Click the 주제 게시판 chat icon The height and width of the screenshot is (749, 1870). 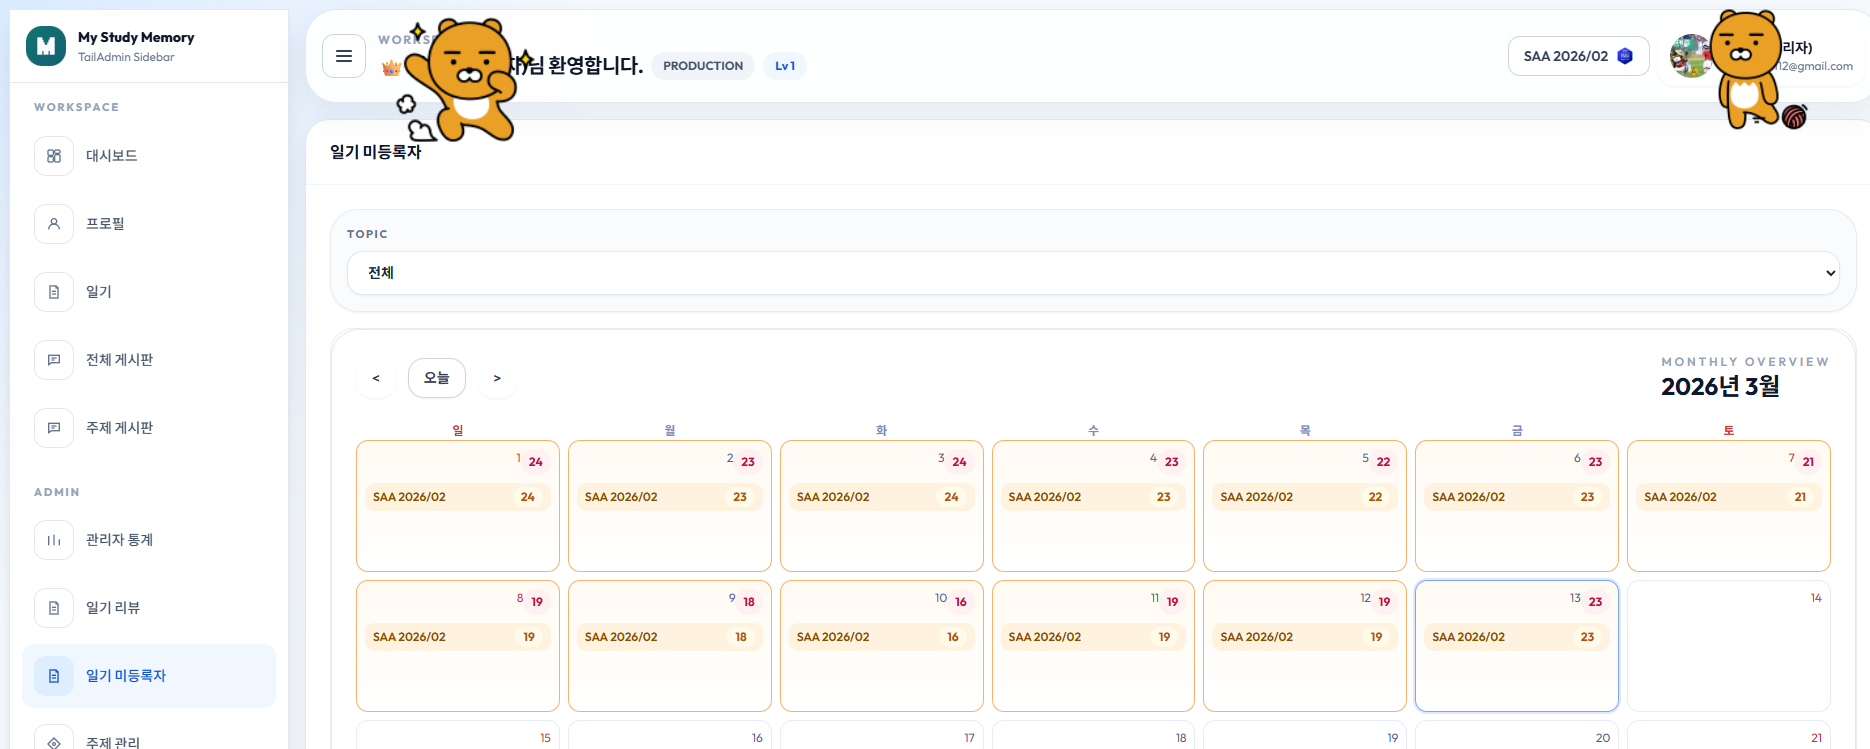[x=54, y=428]
